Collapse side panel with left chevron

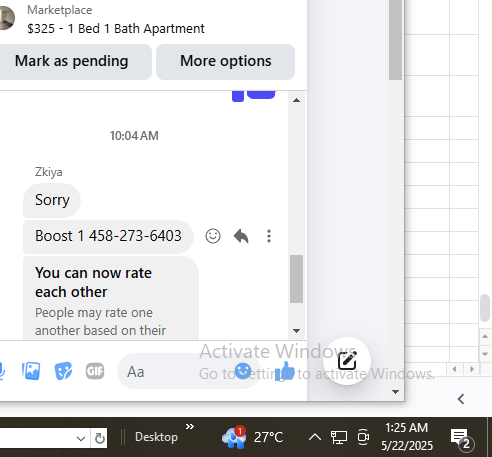pyautogui.click(x=461, y=399)
